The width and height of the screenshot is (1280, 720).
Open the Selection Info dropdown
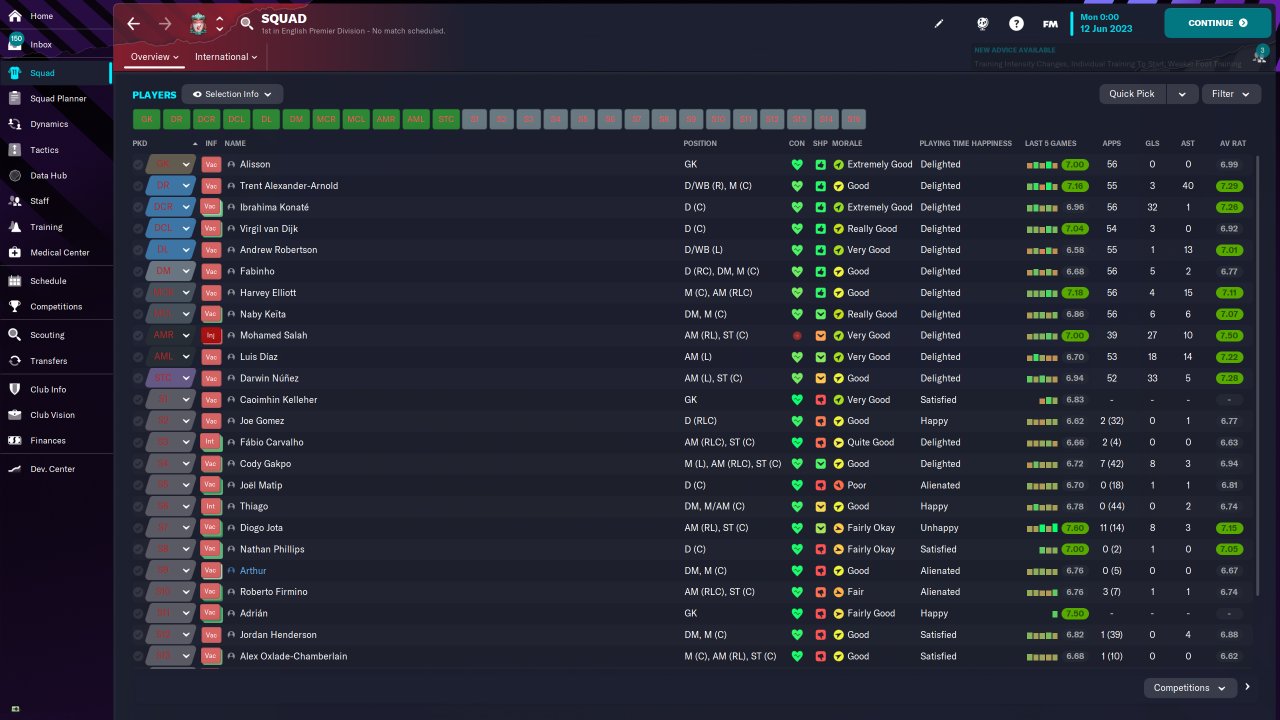coord(232,94)
